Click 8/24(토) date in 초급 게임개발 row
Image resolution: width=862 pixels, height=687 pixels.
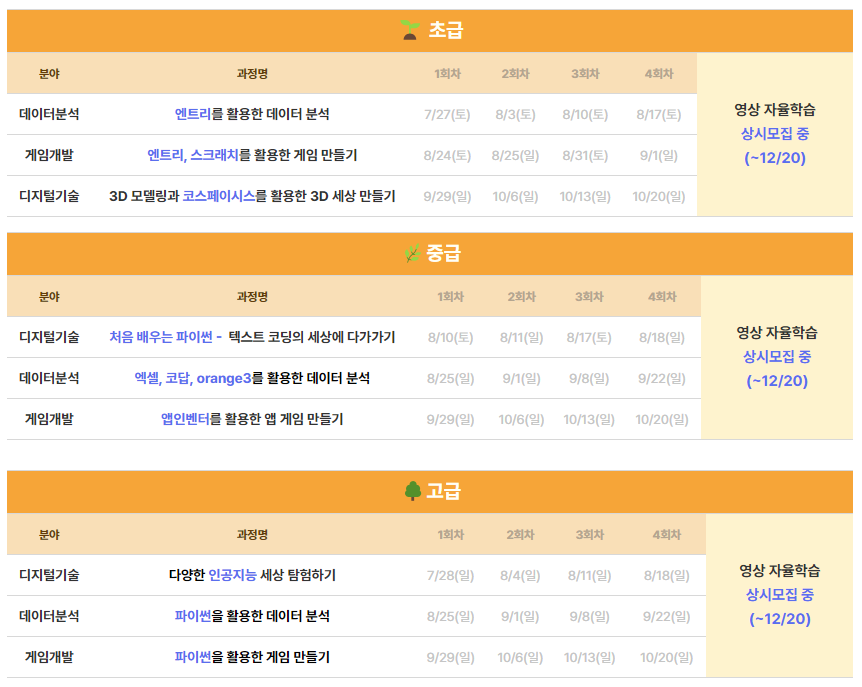point(447,156)
